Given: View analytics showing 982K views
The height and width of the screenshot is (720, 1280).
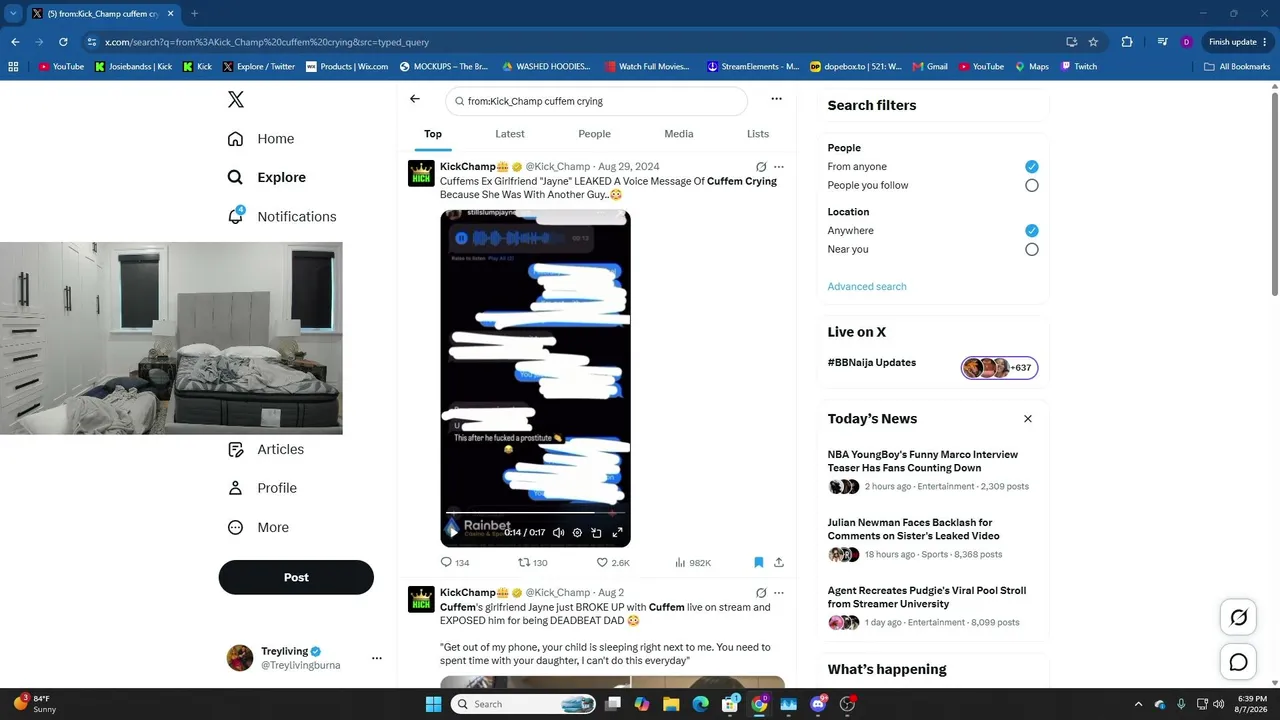Looking at the screenshot, I should [693, 563].
